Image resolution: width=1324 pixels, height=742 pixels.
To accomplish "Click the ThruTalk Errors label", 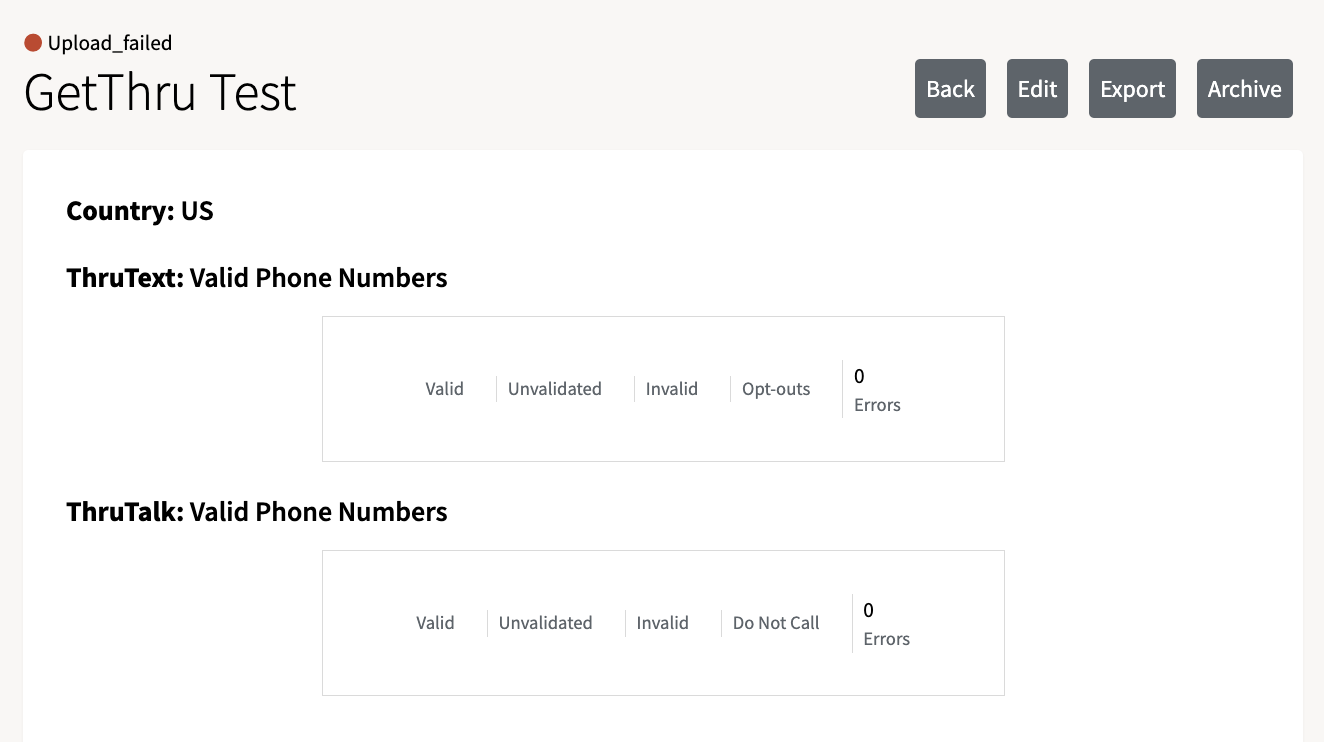I will (x=886, y=639).
